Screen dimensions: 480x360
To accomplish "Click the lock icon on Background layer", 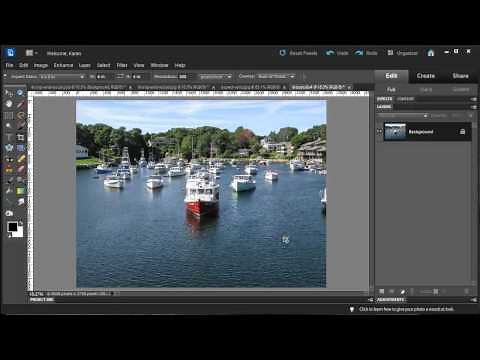I will [462, 132].
